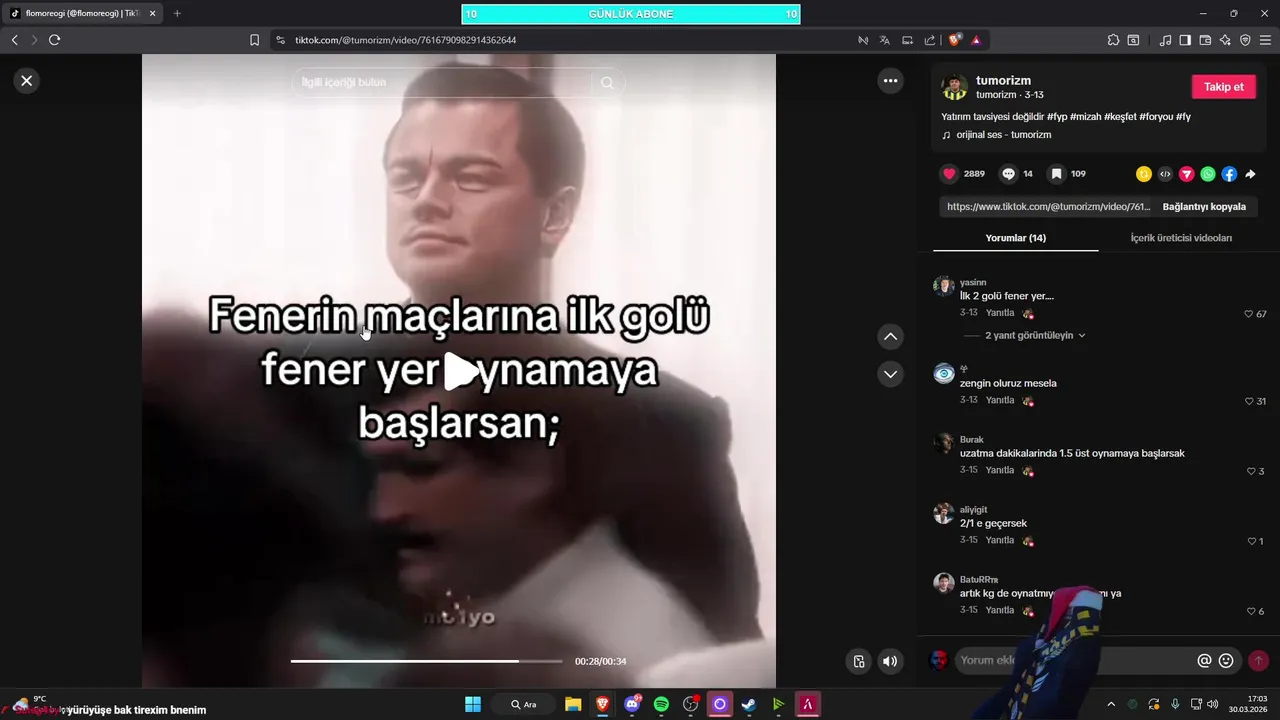Reply to yasinn's comment via Yanıtla
Image resolution: width=1280 pixels, height=720 pixels.
click(x=1000, y=313)
